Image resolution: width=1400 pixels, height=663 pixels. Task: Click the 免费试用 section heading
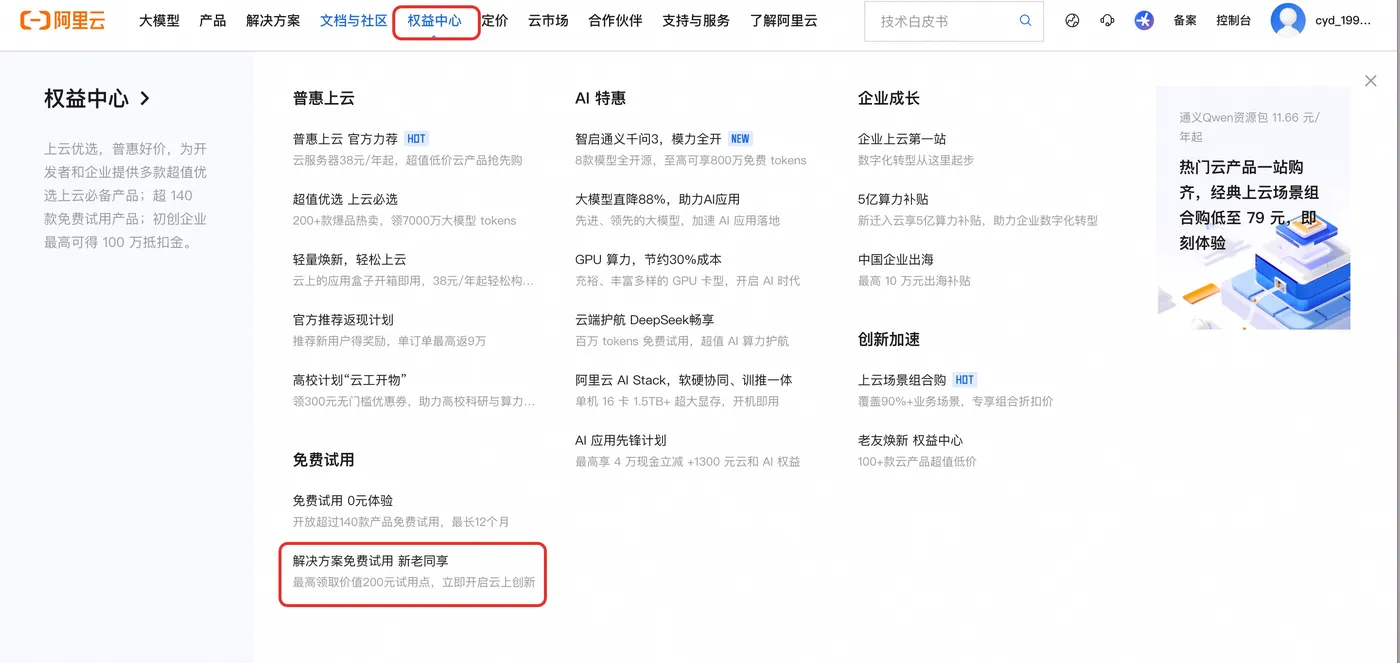point(323,460)
